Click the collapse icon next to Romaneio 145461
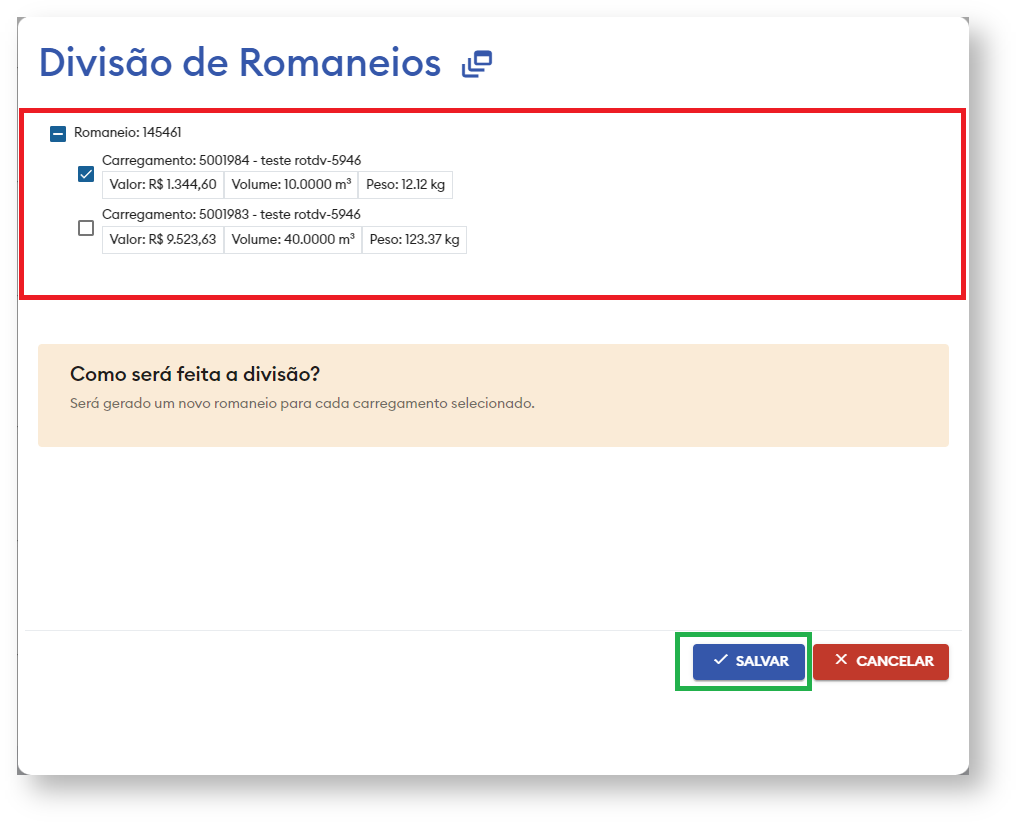 click(x=60, y=132)
